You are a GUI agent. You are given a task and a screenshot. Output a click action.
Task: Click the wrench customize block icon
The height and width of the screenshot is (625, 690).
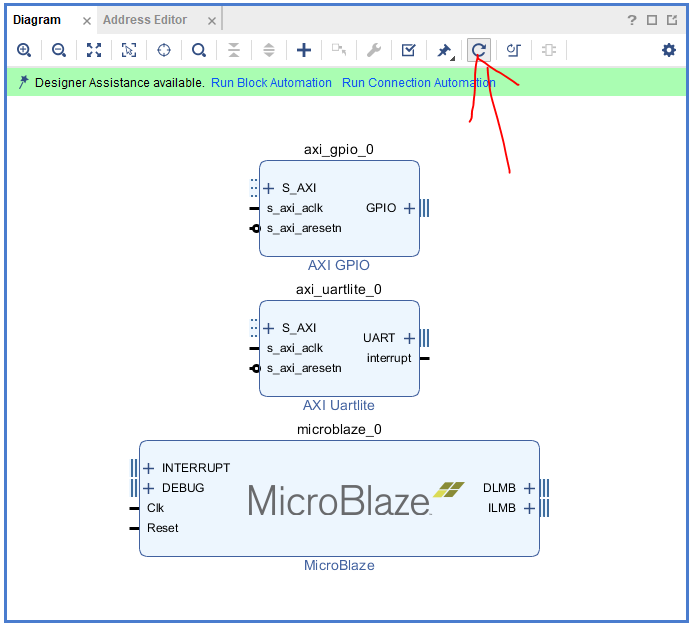point(373,50)
